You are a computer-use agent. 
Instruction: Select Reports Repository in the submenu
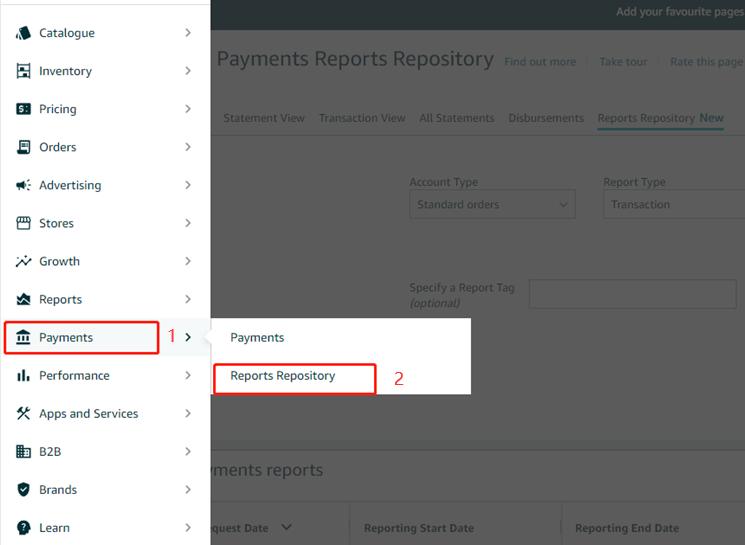click(283, 375)
